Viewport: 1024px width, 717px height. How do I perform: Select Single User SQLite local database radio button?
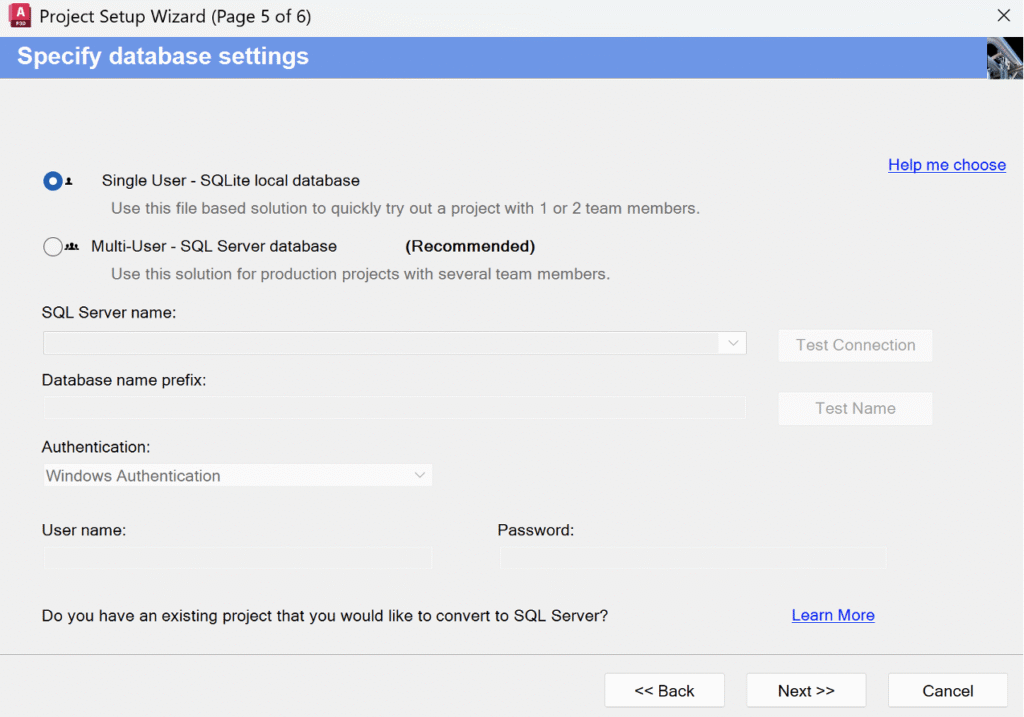click(x=53, y=181)
